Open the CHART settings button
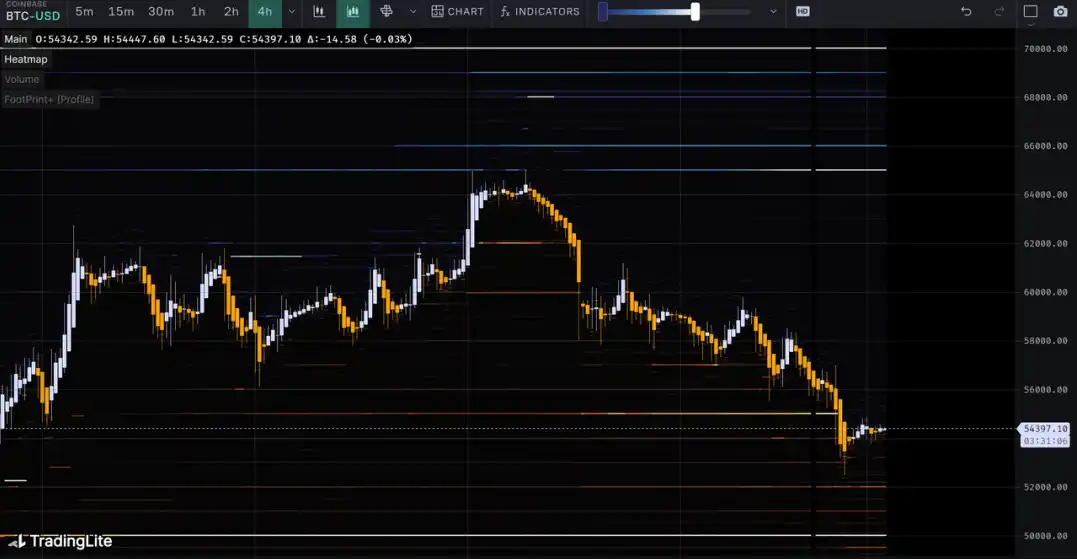The height and width of the screenshot is (559, 1077). [457, 12]
